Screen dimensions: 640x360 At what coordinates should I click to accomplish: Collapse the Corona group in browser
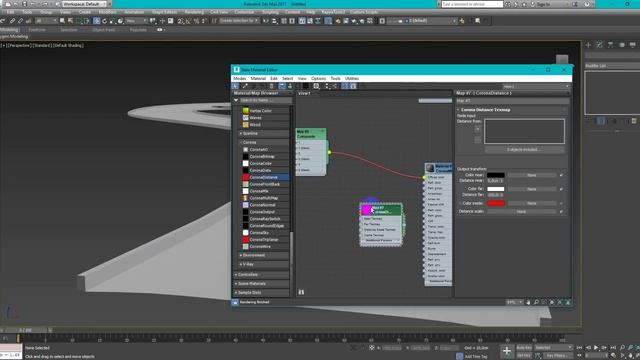point(264,142)
